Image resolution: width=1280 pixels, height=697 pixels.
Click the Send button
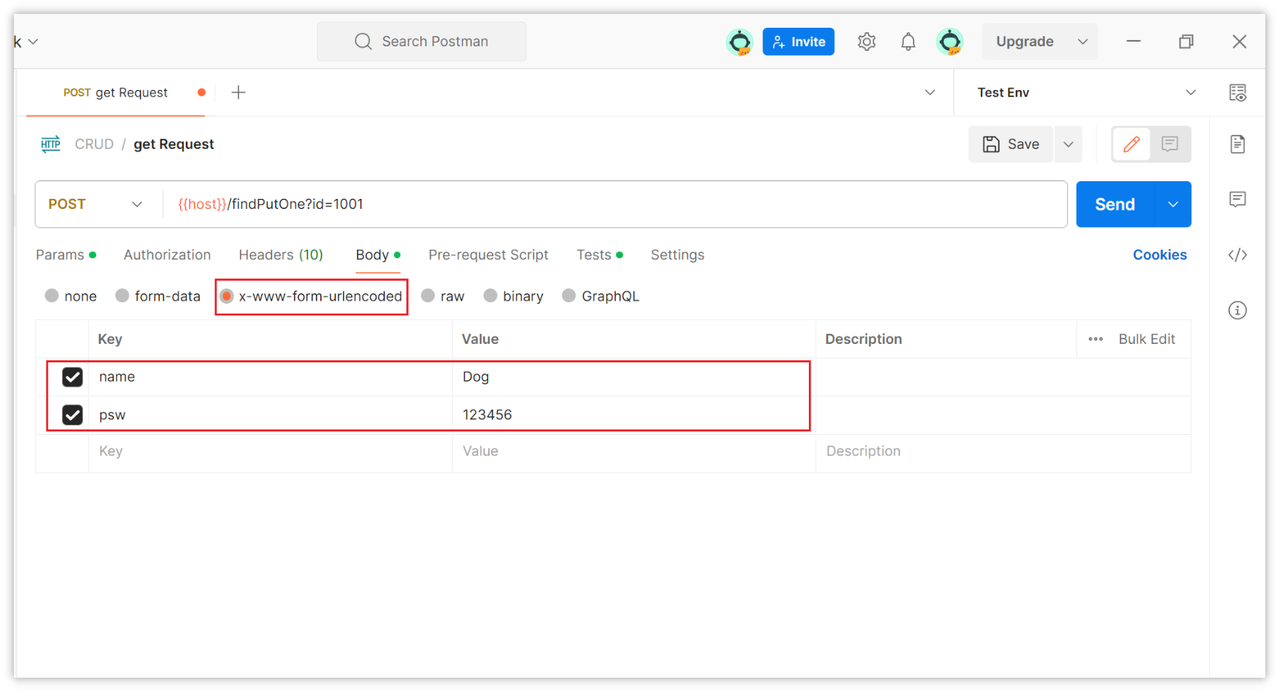[1115, 204]
